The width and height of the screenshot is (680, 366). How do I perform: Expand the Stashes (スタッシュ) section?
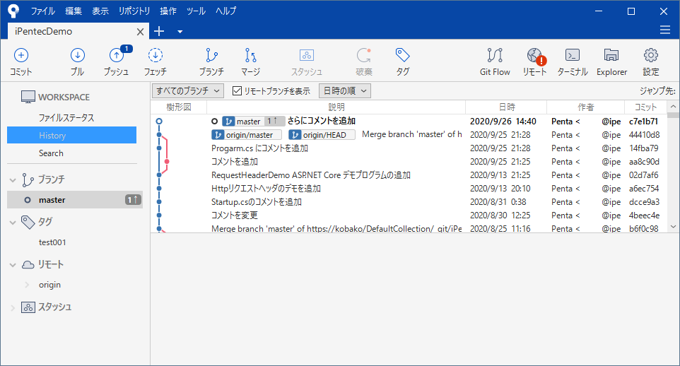tap(13, 307)
